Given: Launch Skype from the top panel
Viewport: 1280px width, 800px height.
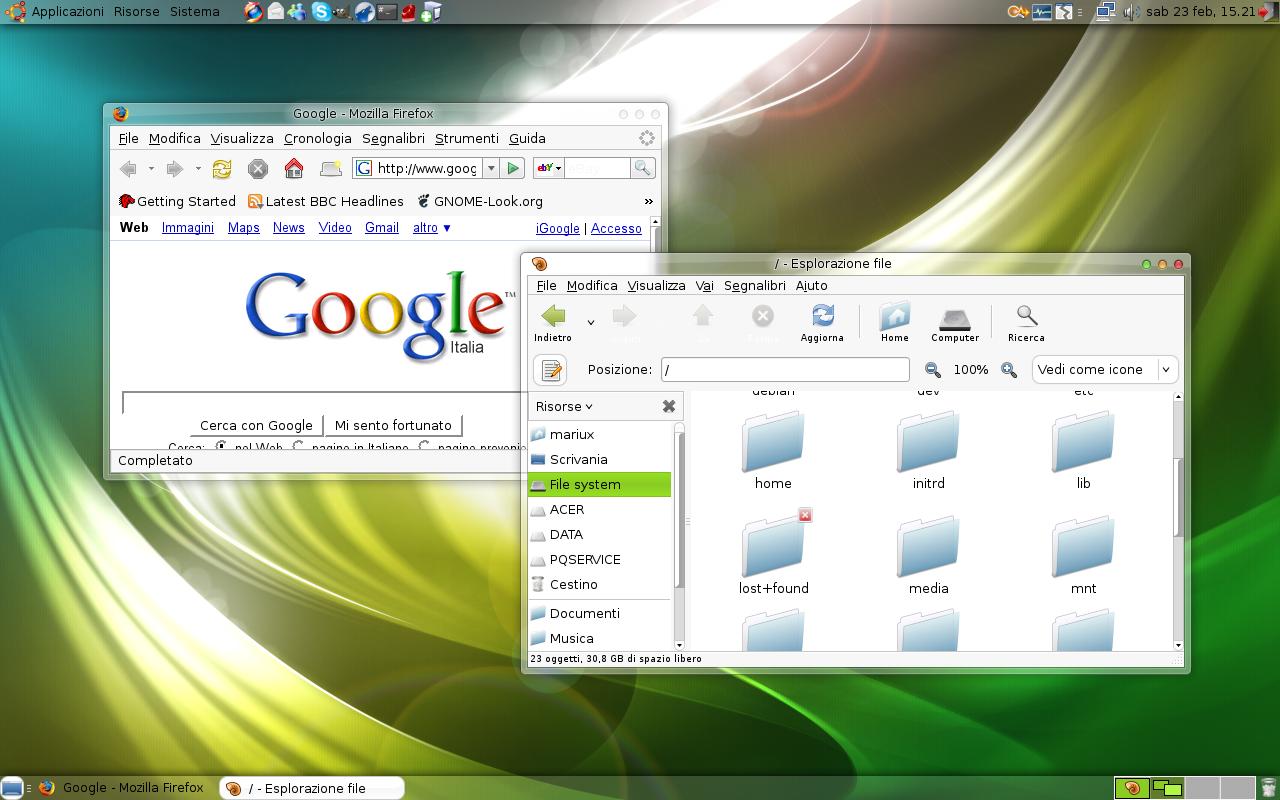Looking at the screenshot, I should point(321,12).
